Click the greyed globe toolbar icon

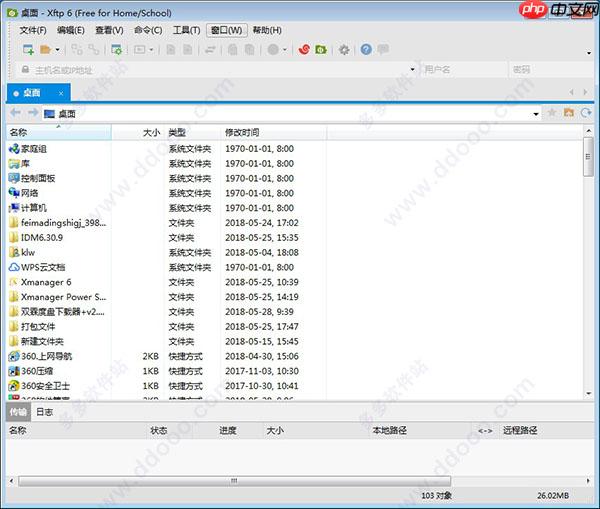(x=273, y=49)
